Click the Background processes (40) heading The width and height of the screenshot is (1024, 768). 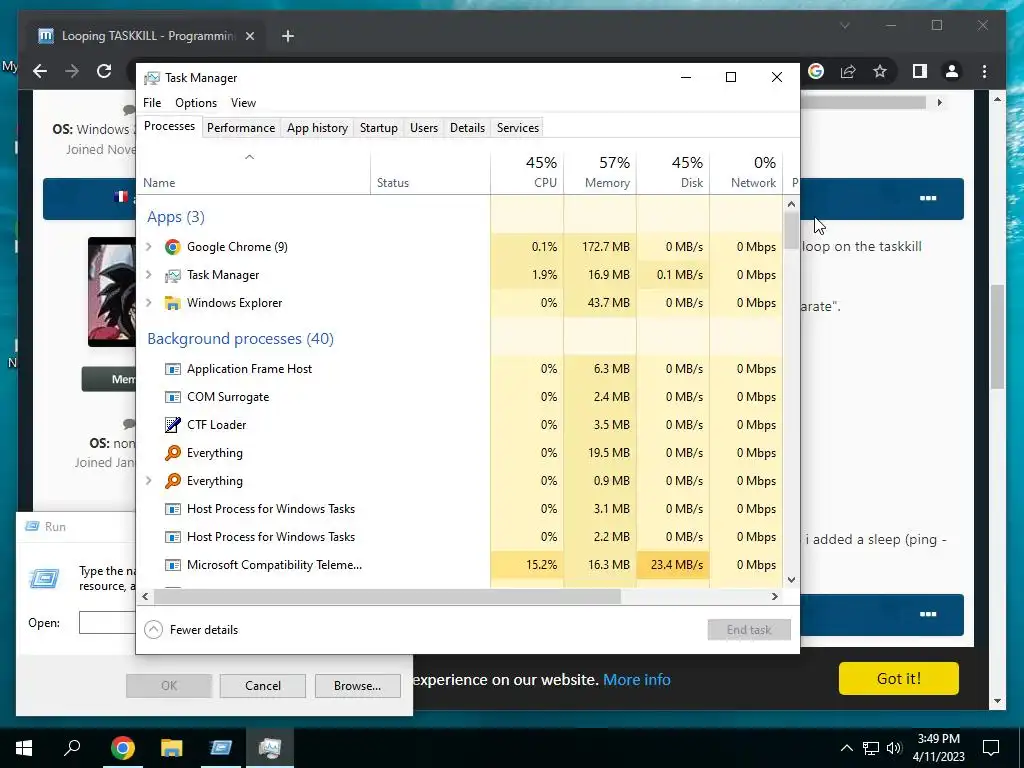[240, 339]
